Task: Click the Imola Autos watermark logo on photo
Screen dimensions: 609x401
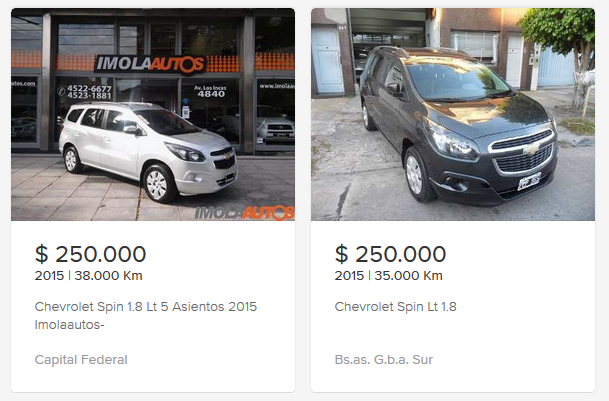Action: (244, 213)
